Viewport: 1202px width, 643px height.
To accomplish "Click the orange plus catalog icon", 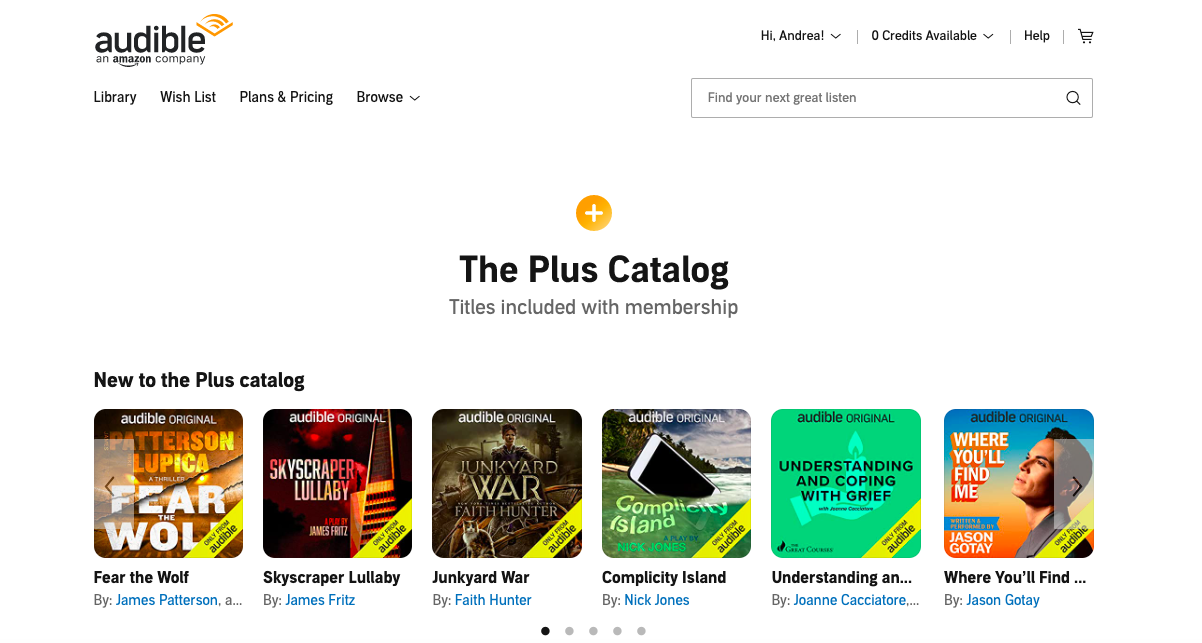I will (x=594, y=212).
